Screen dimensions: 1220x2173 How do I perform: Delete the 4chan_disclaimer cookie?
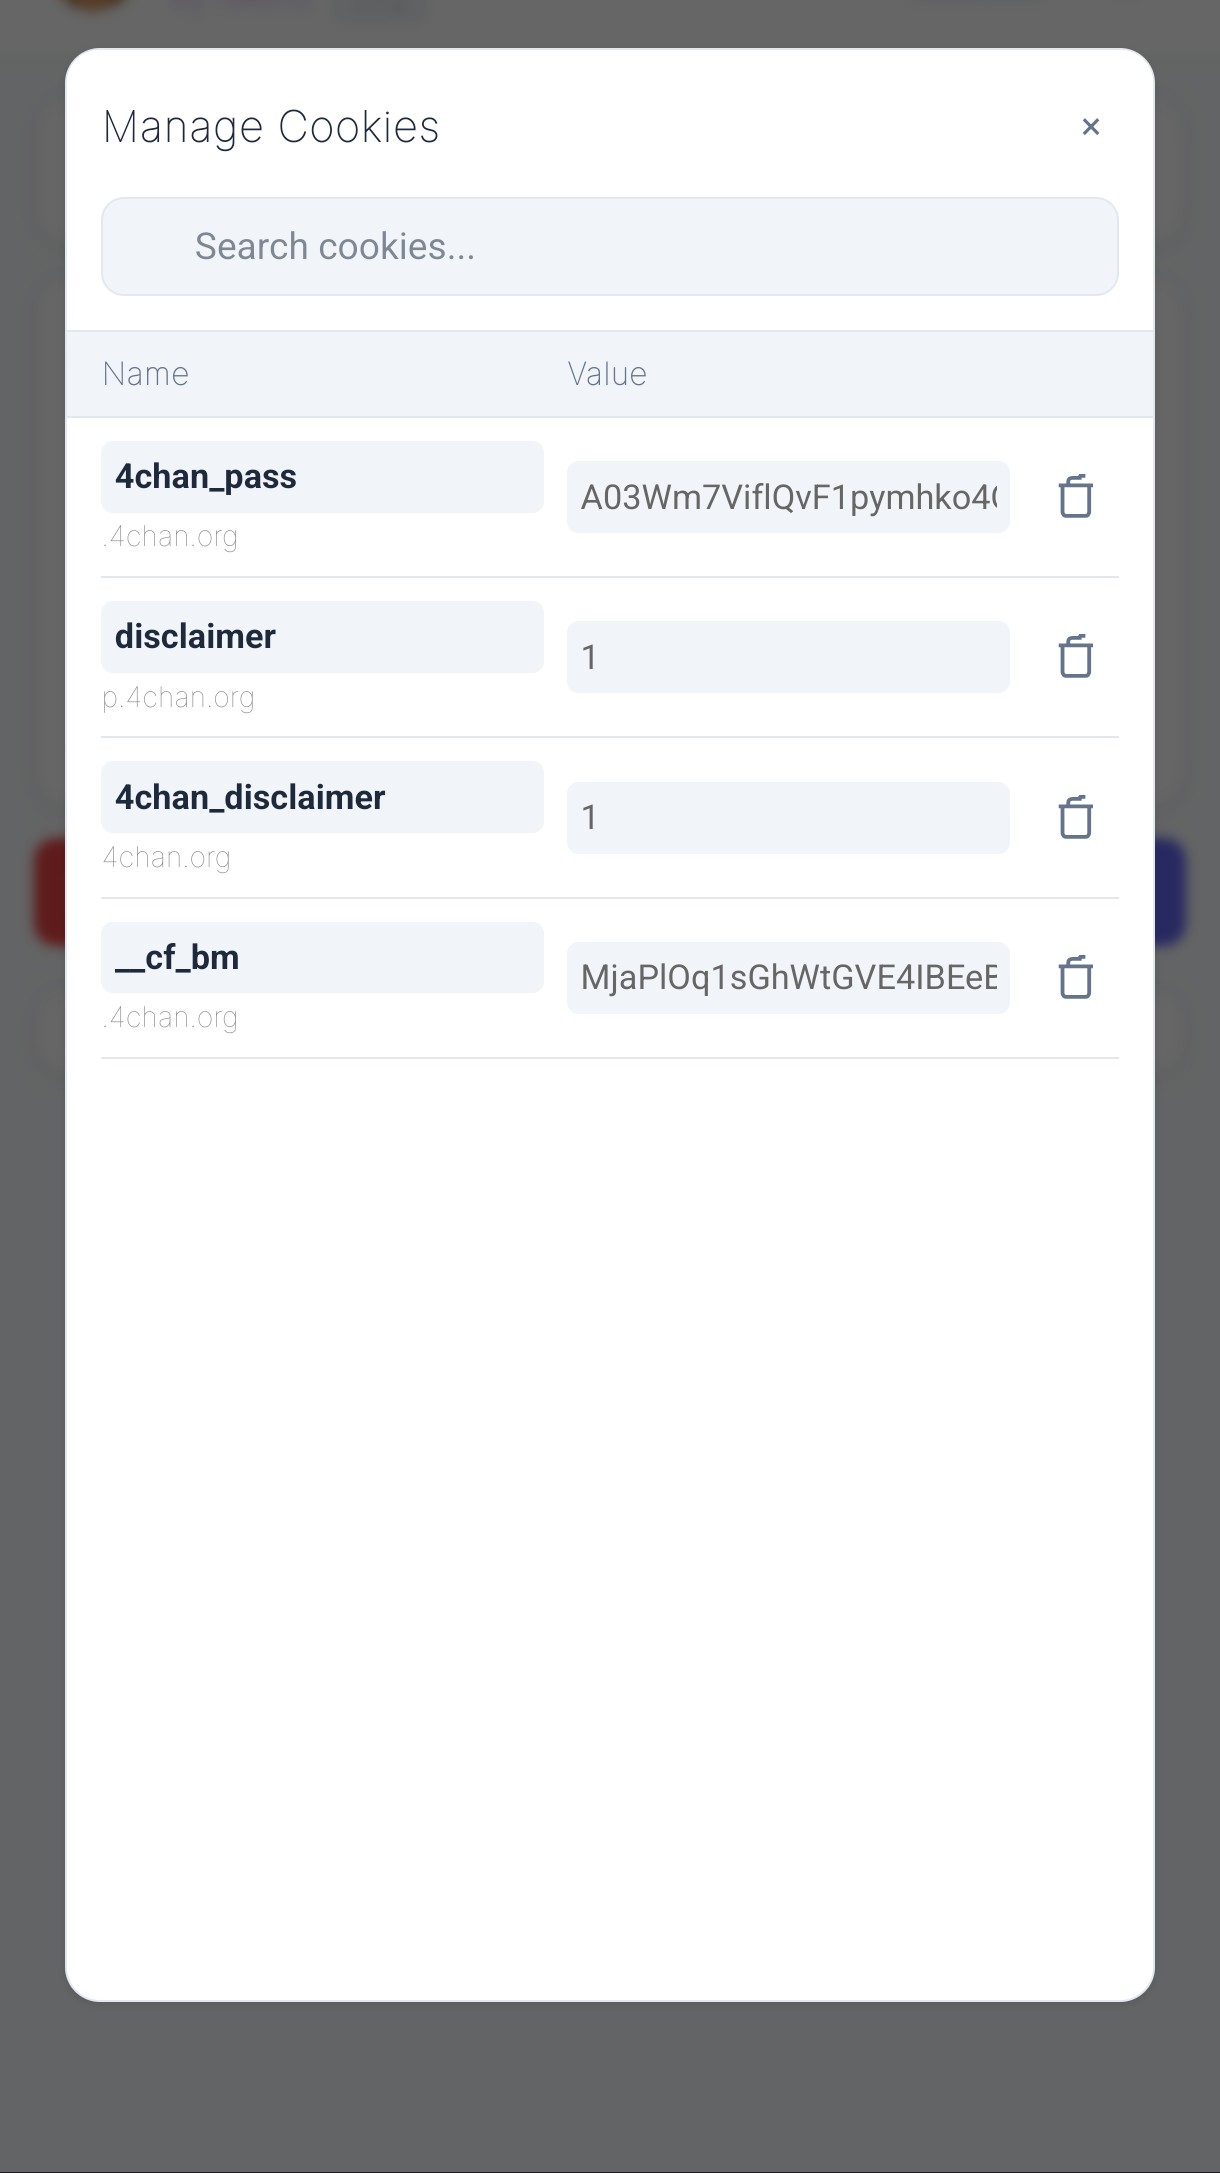click(1075, 818)
